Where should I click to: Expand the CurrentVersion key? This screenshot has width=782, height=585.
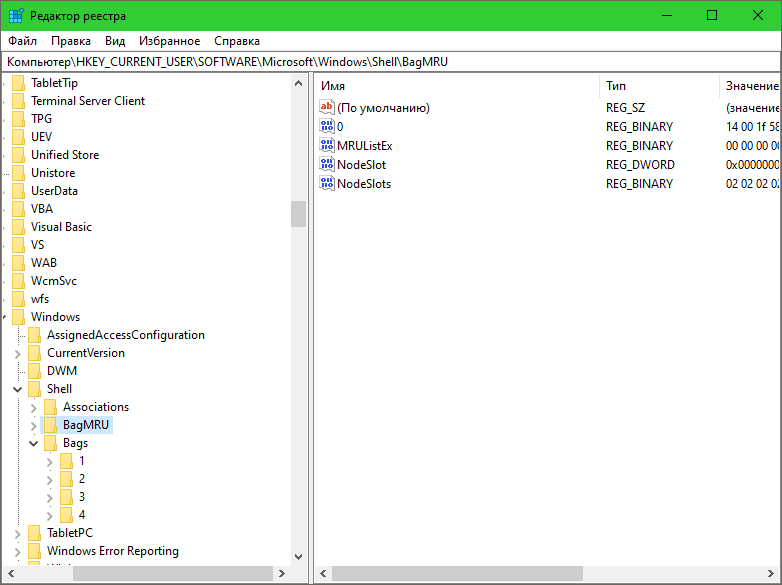click(18, 353)
